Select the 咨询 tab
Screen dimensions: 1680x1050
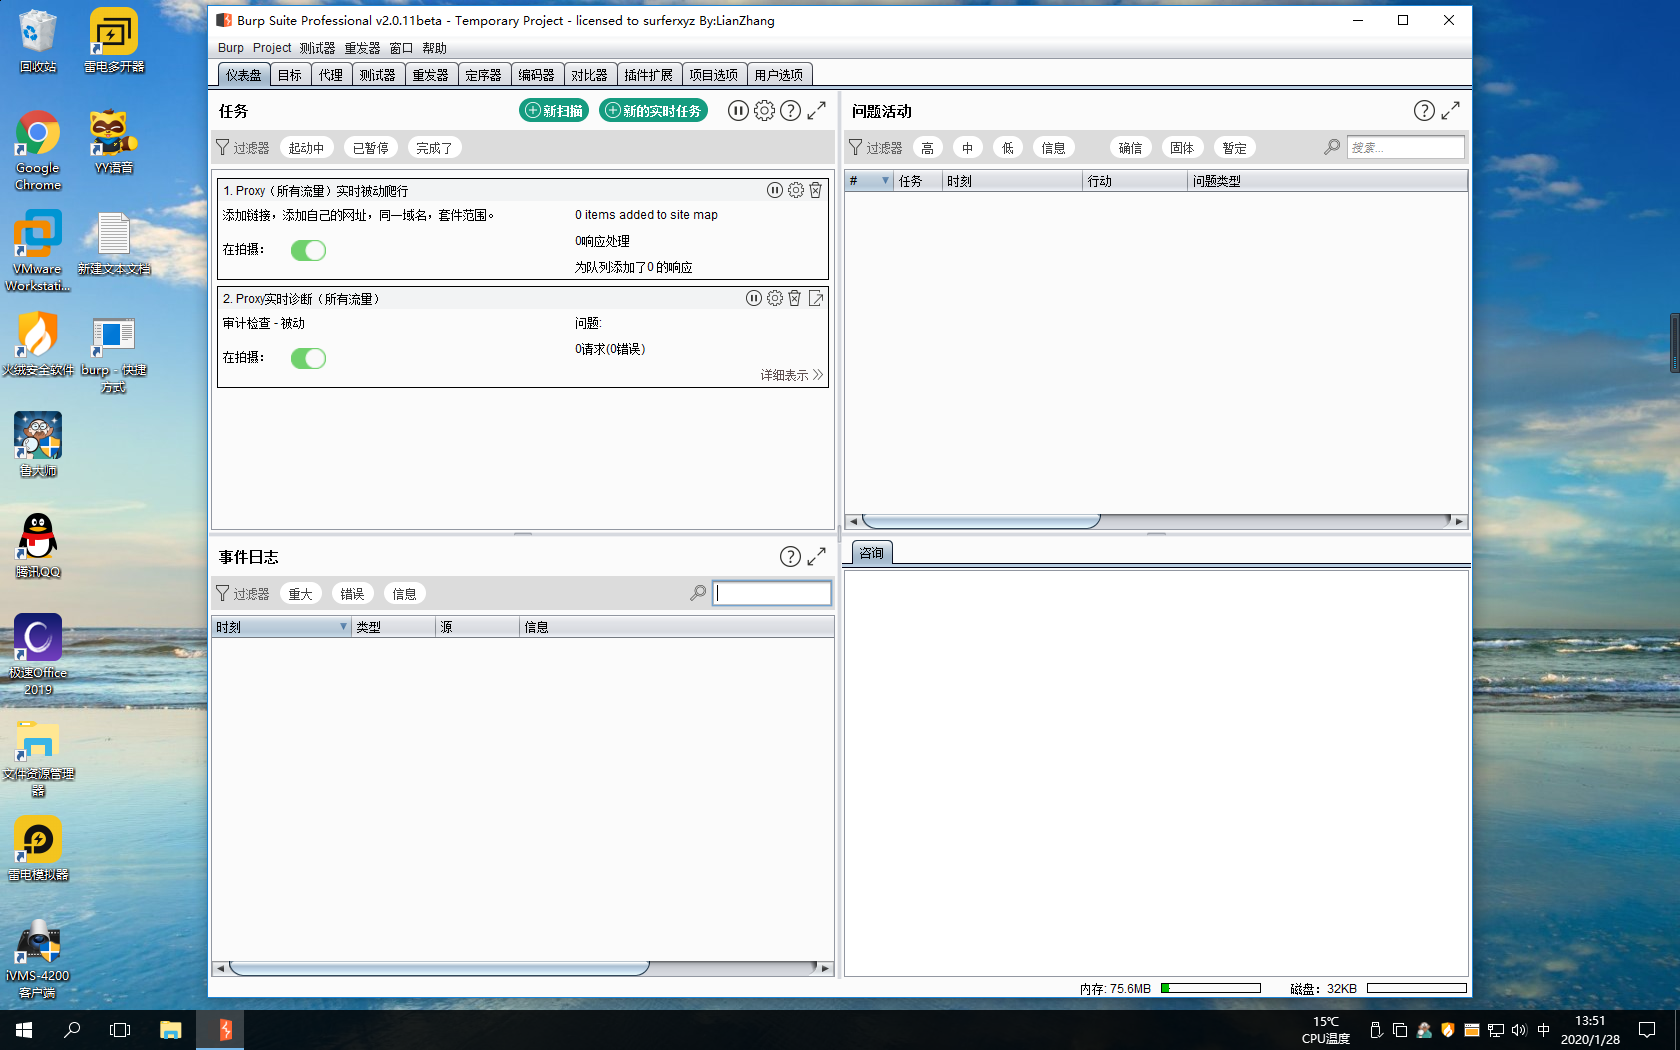872,553
